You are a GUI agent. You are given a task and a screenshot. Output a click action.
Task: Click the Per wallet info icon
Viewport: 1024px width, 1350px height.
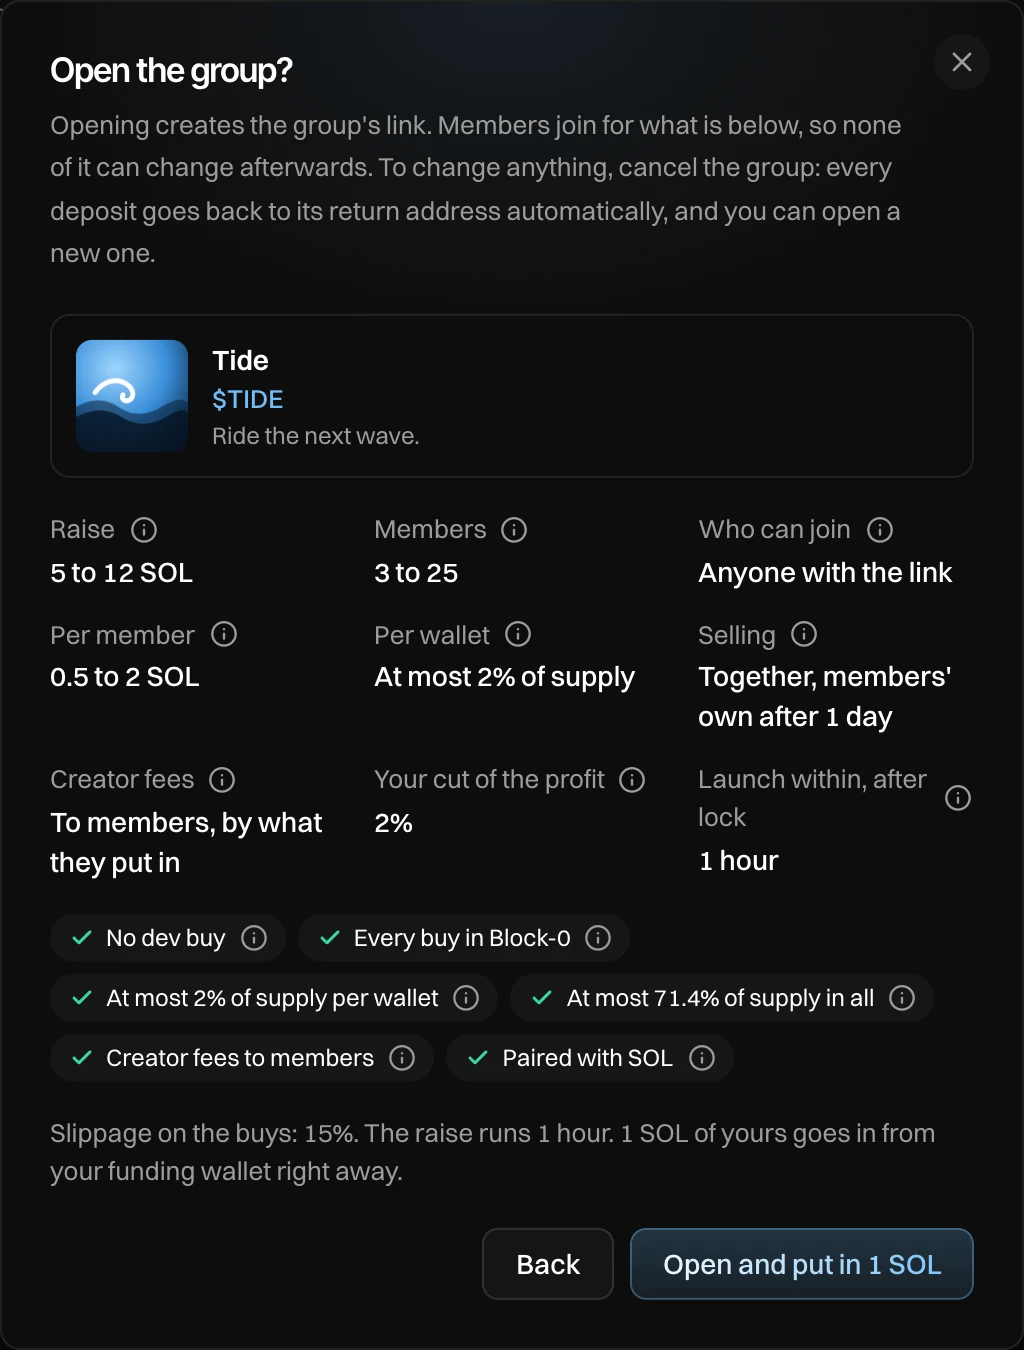(518, 634)
